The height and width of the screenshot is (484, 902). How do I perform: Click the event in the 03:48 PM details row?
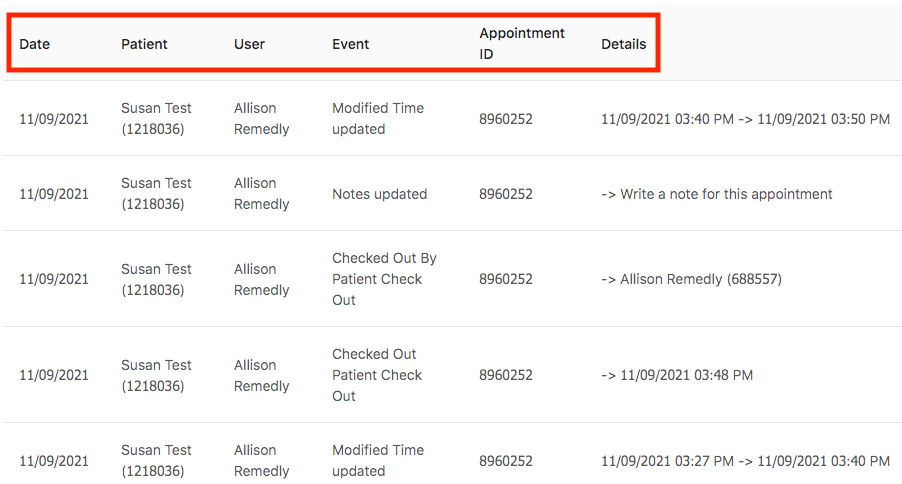pos(376,375)
